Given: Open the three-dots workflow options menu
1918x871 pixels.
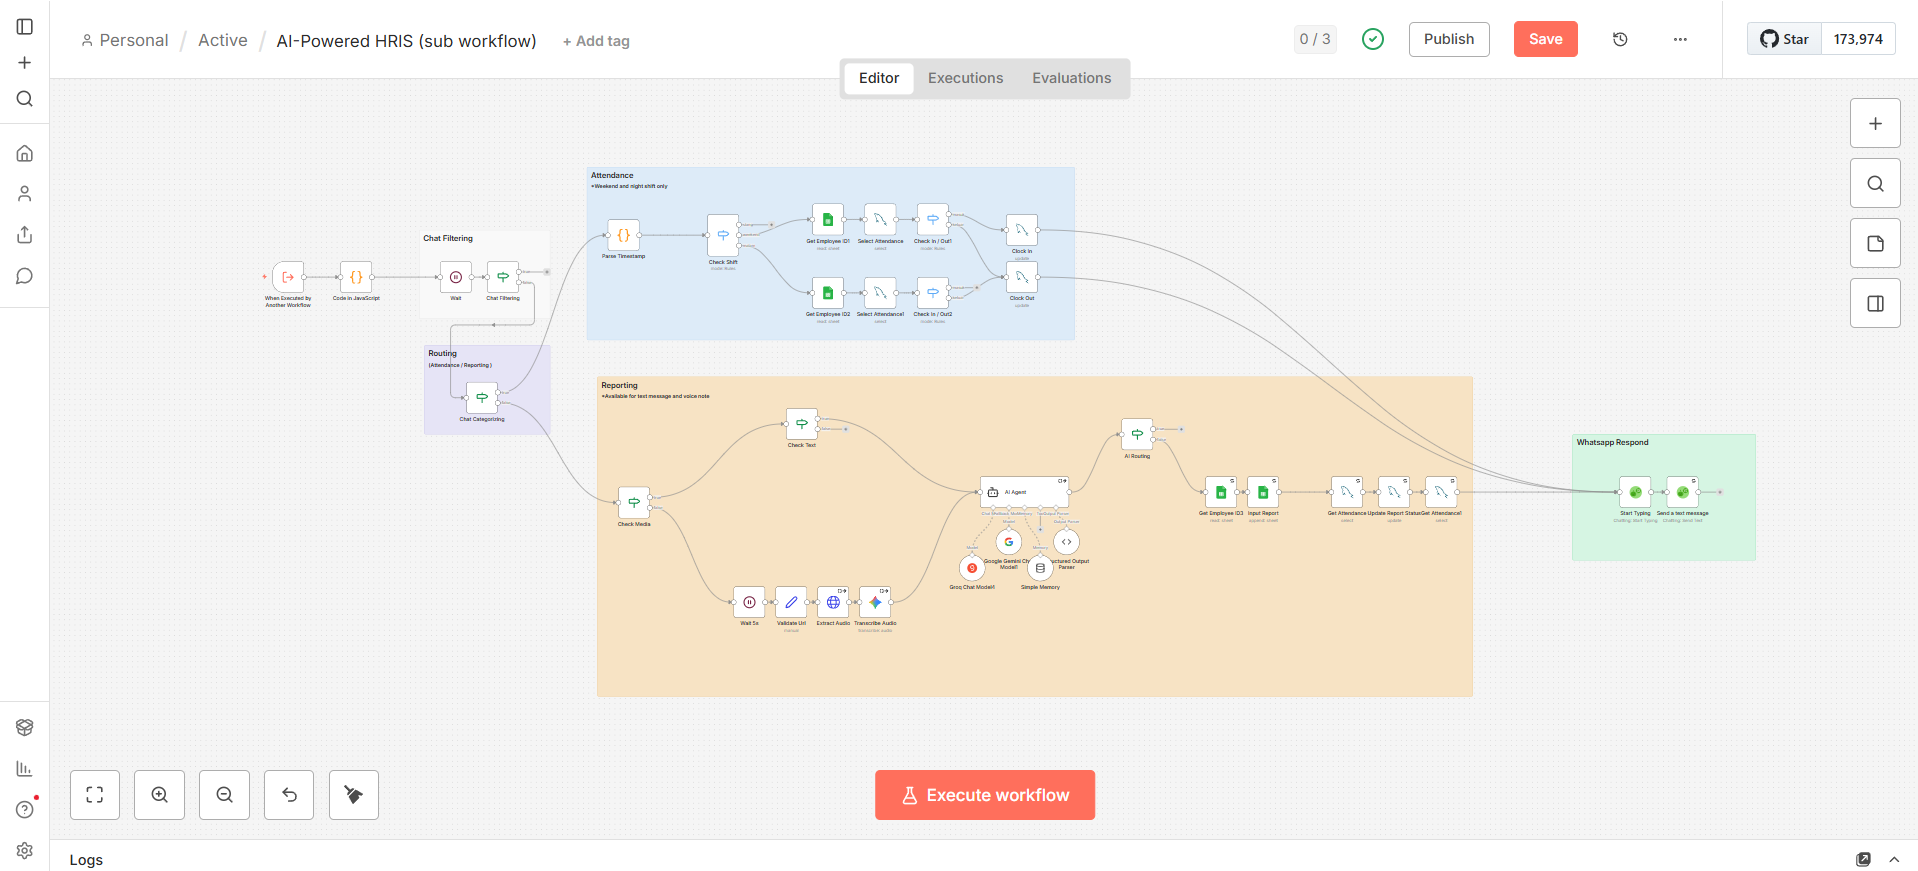Looking at the screenshot, I should 1680,39.
